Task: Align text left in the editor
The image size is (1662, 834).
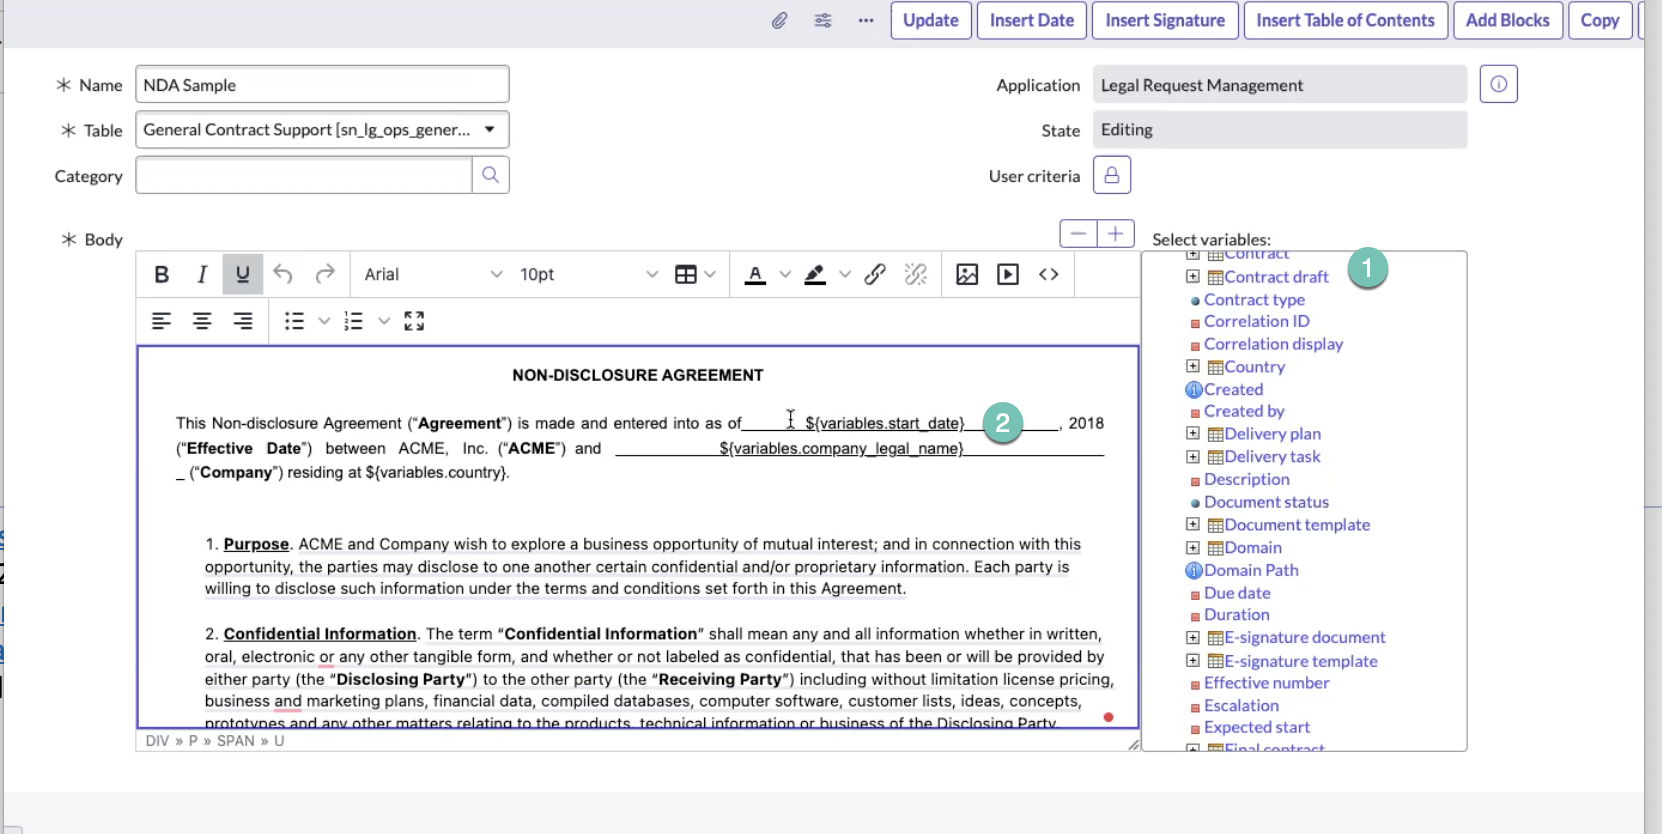Action: pyautogui.click(x=161, y=321)
